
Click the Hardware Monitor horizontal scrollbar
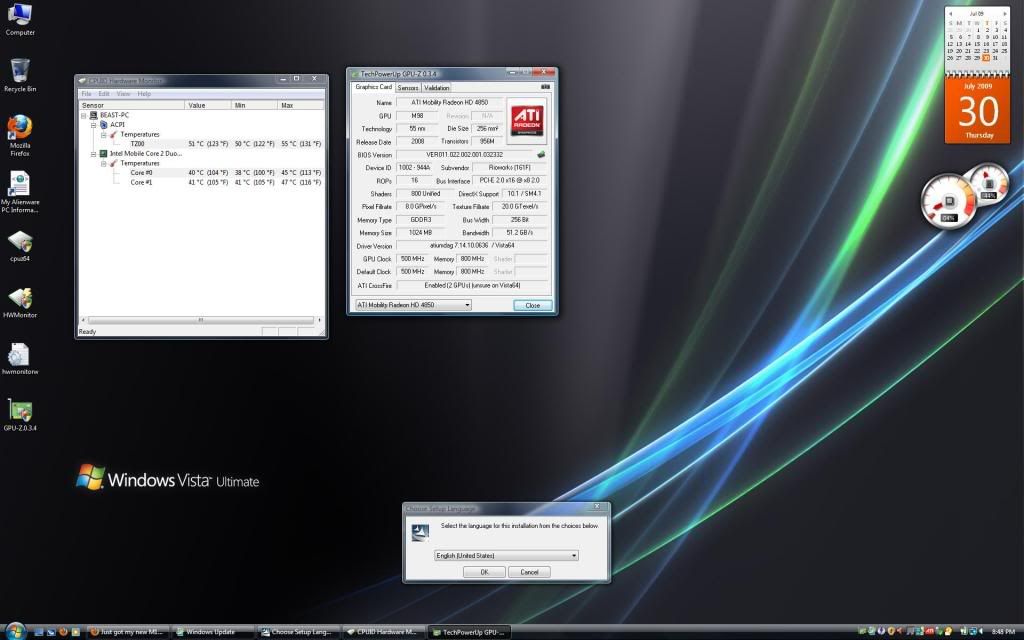pyautogui.click(x=201, y=320)
